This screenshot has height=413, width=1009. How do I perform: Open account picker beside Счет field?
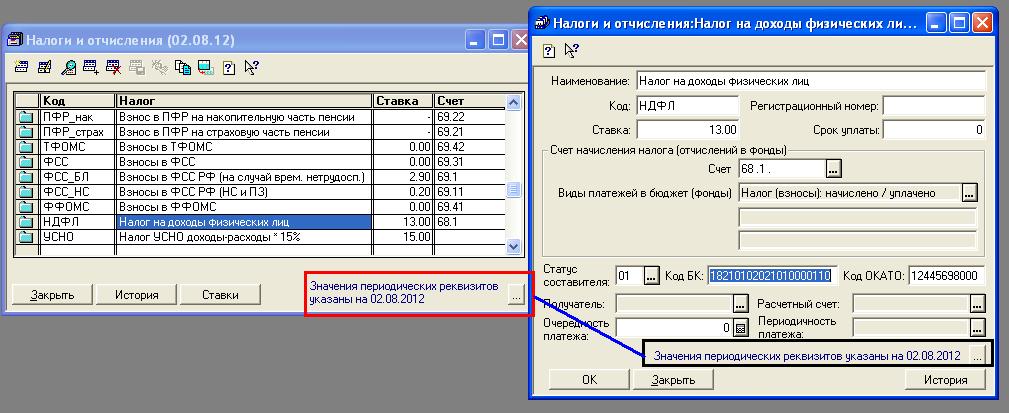click(x=834, y=167)
